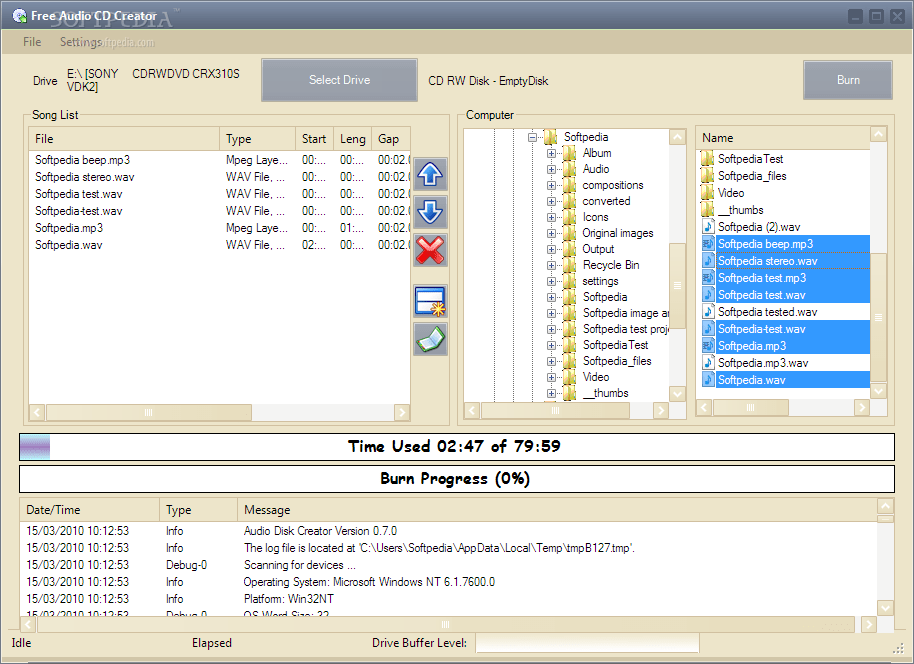Click the Leng column header
The image size is (914, 664).
point(352,139)
